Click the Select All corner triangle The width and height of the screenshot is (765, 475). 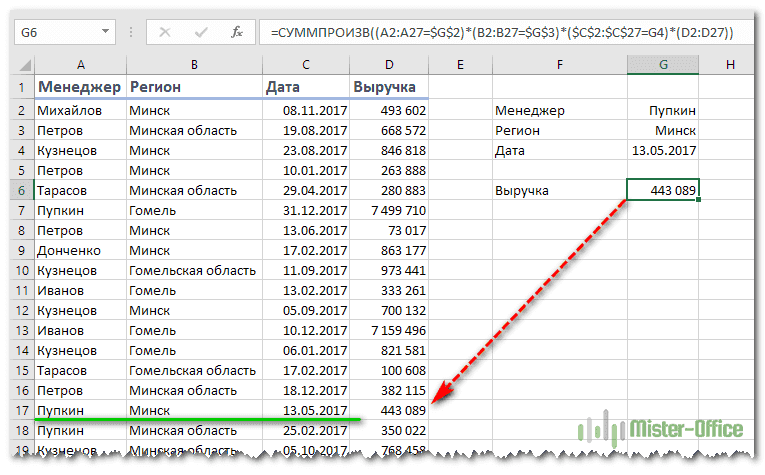[22, 65]
